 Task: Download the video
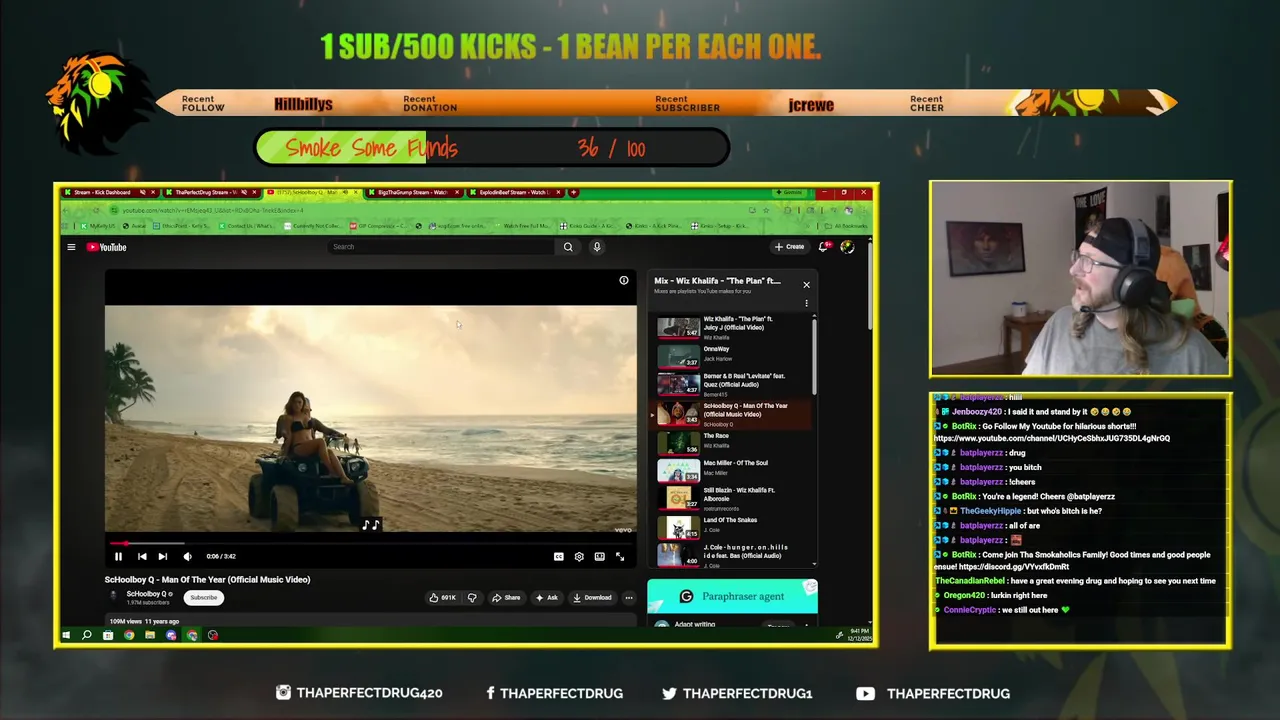(x=592, y=598)
